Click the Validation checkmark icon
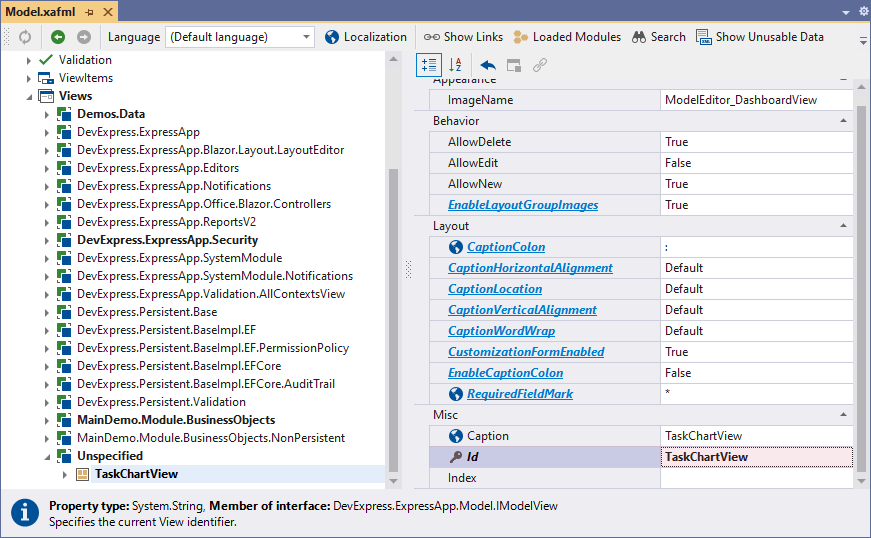The width and height of the screenshot is (871, 538). 46,60
